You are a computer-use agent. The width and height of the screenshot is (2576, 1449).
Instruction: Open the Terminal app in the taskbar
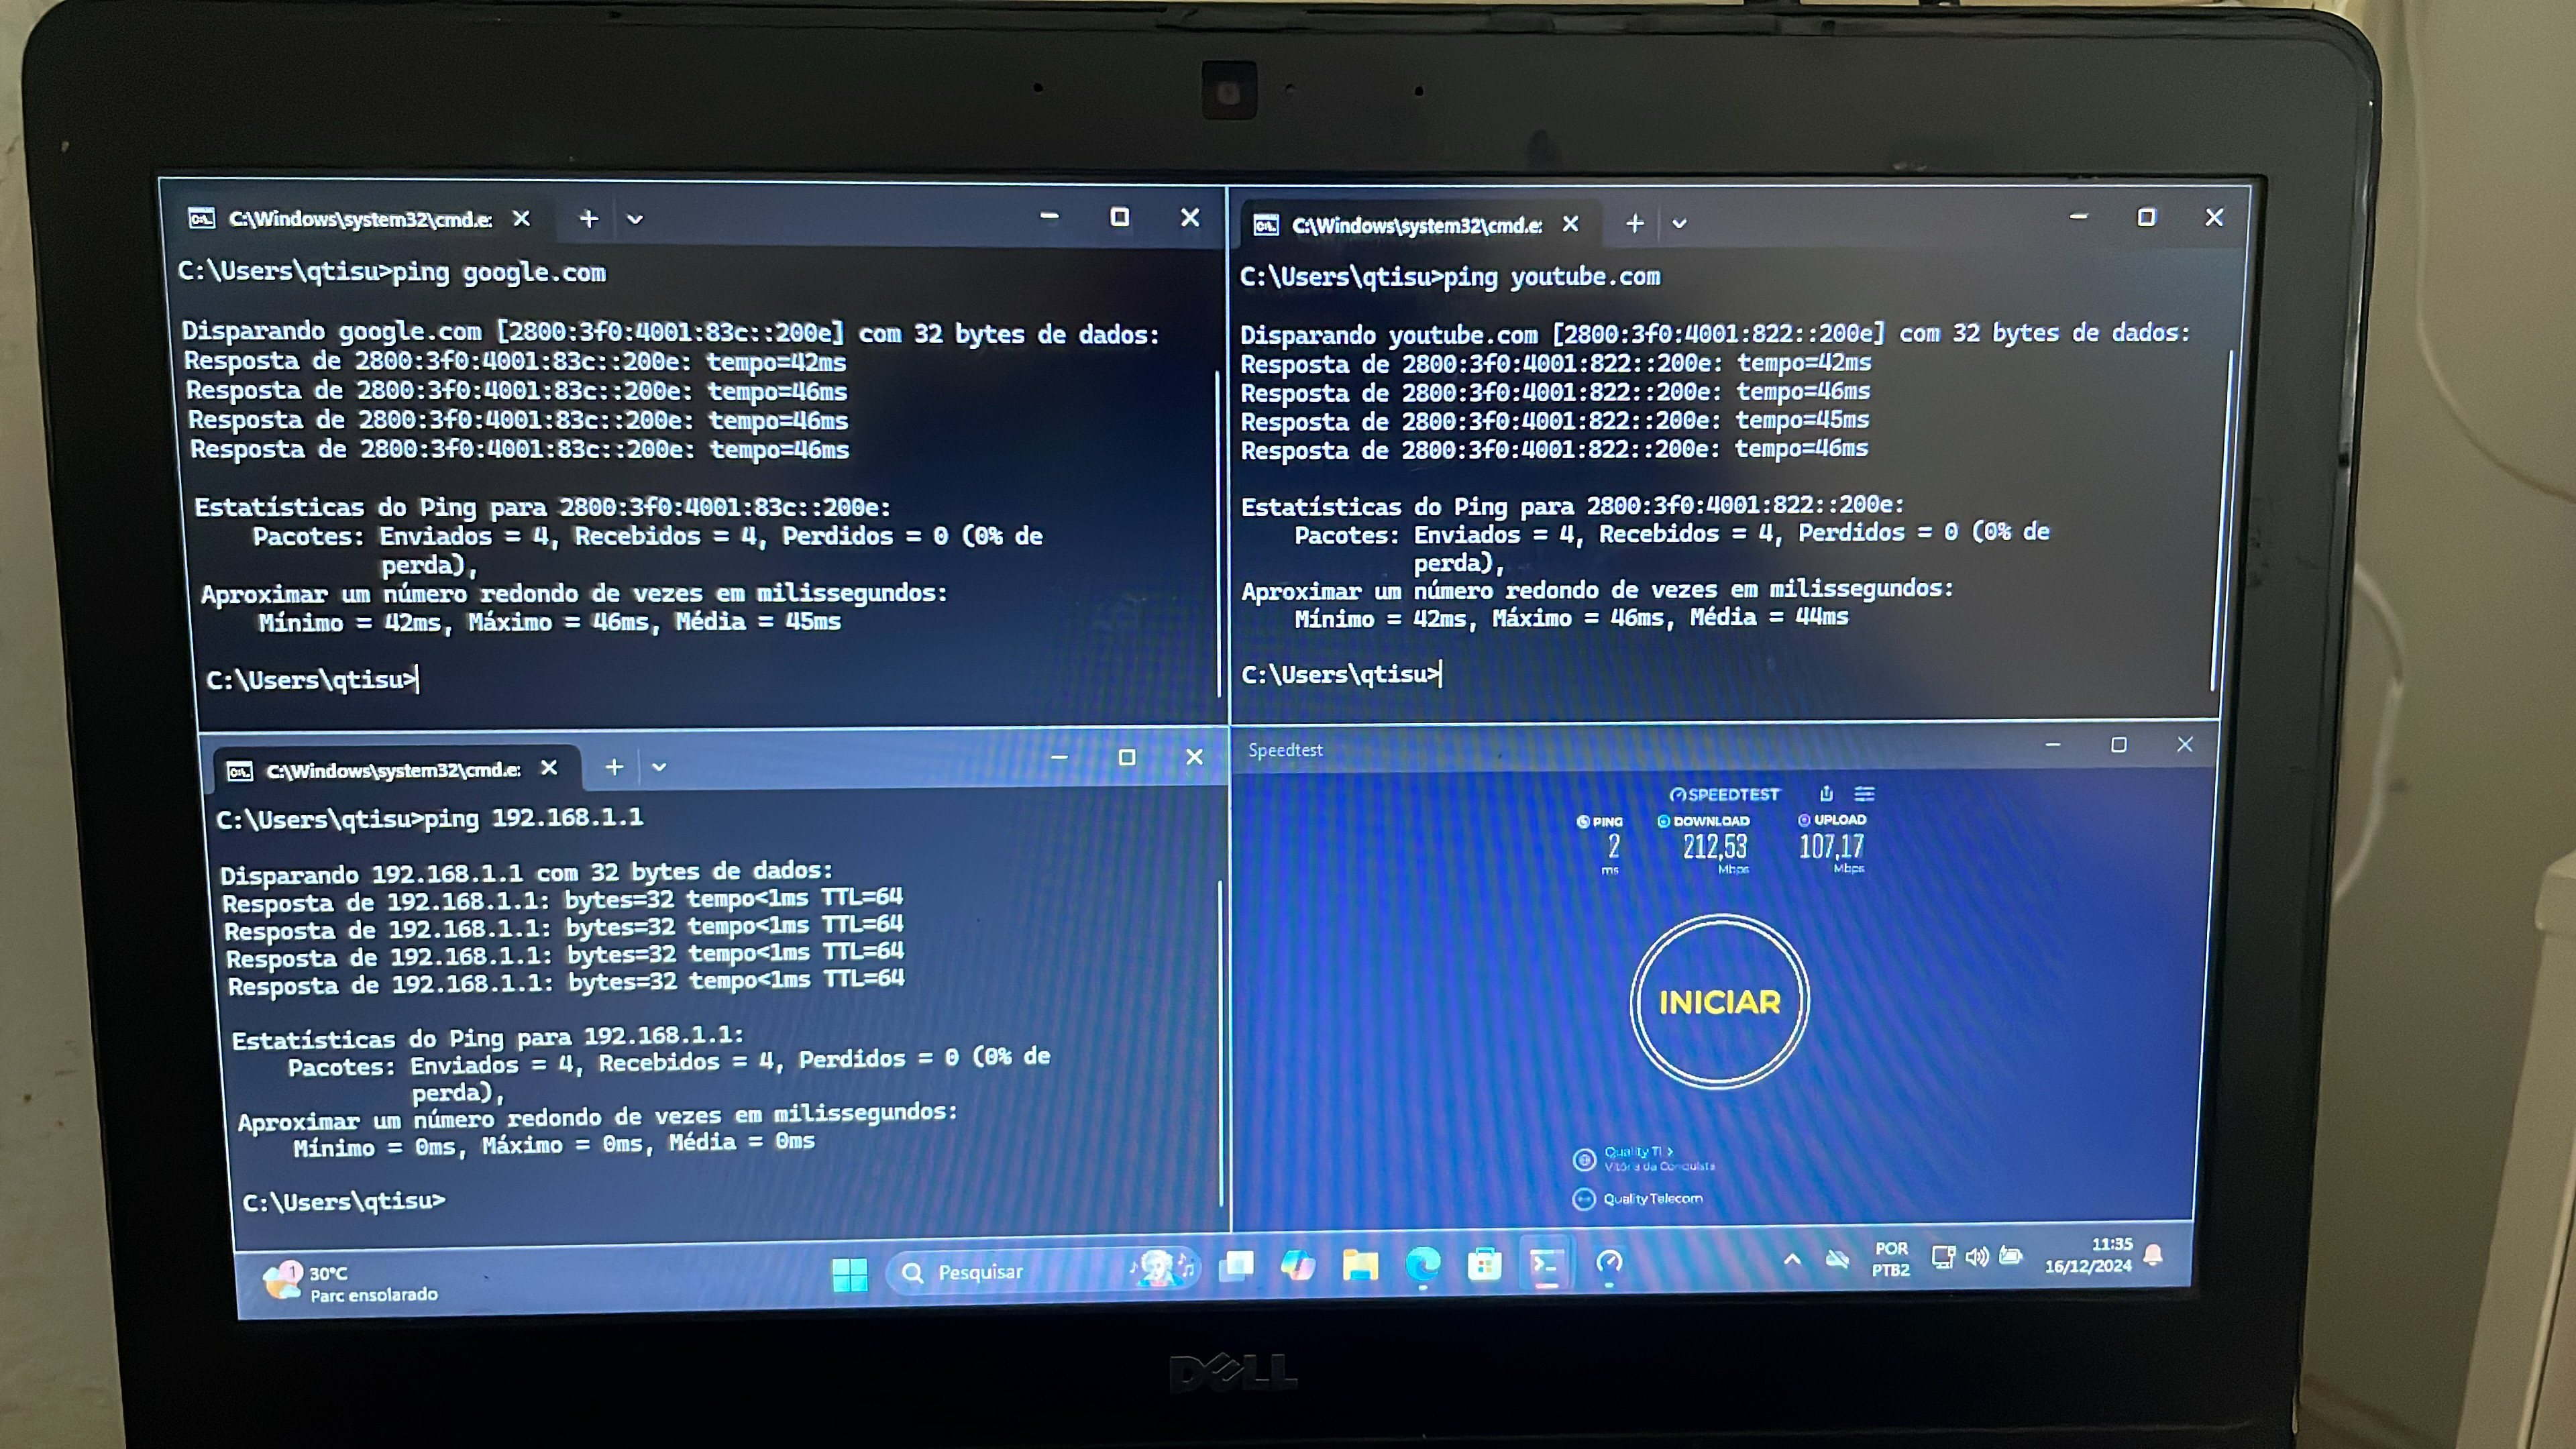click(x=1546, y=1266)
